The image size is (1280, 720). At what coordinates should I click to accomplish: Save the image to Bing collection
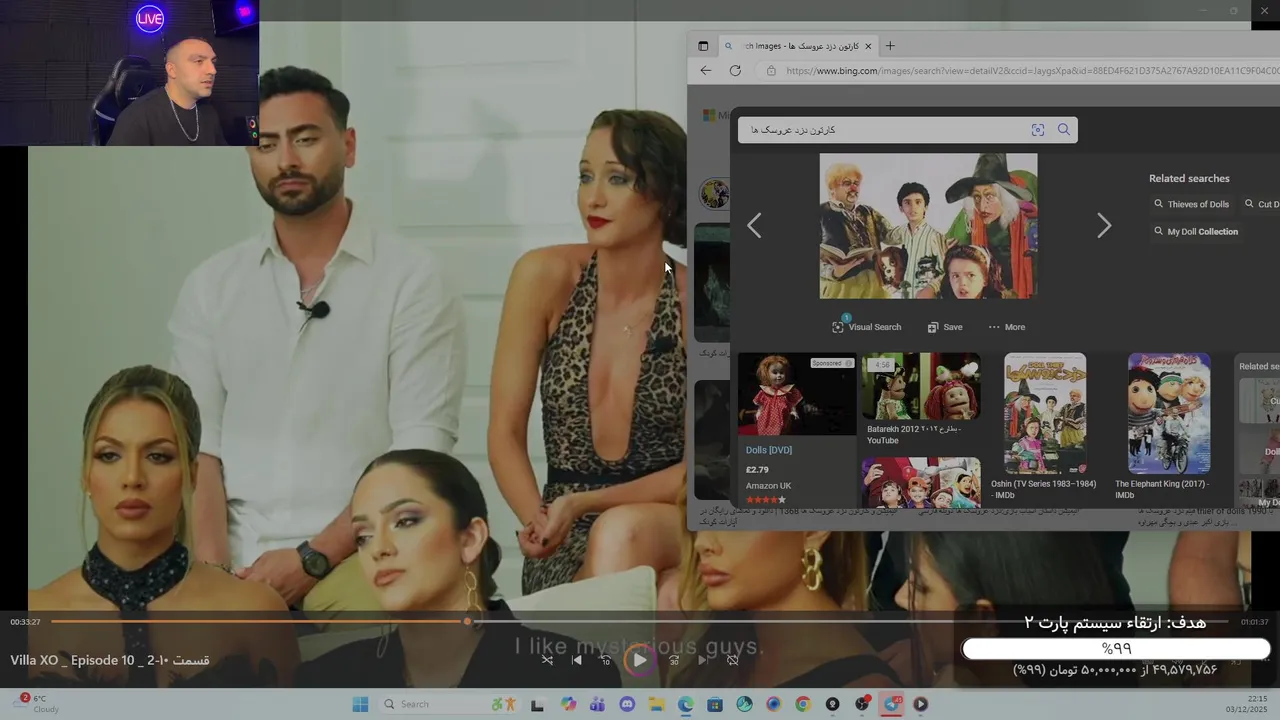pyautogui.click(x=945, y=327)
